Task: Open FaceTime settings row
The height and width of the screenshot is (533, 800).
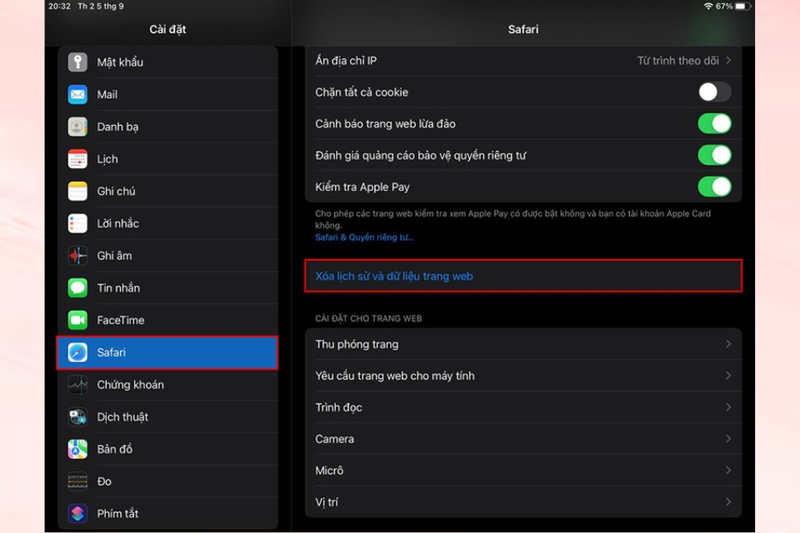Action: (168, 320)
